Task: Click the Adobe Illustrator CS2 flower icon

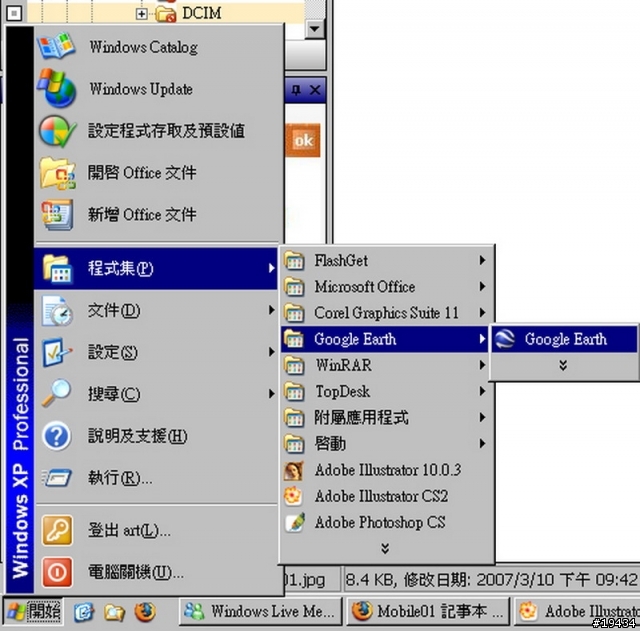Action: point(293,496)
